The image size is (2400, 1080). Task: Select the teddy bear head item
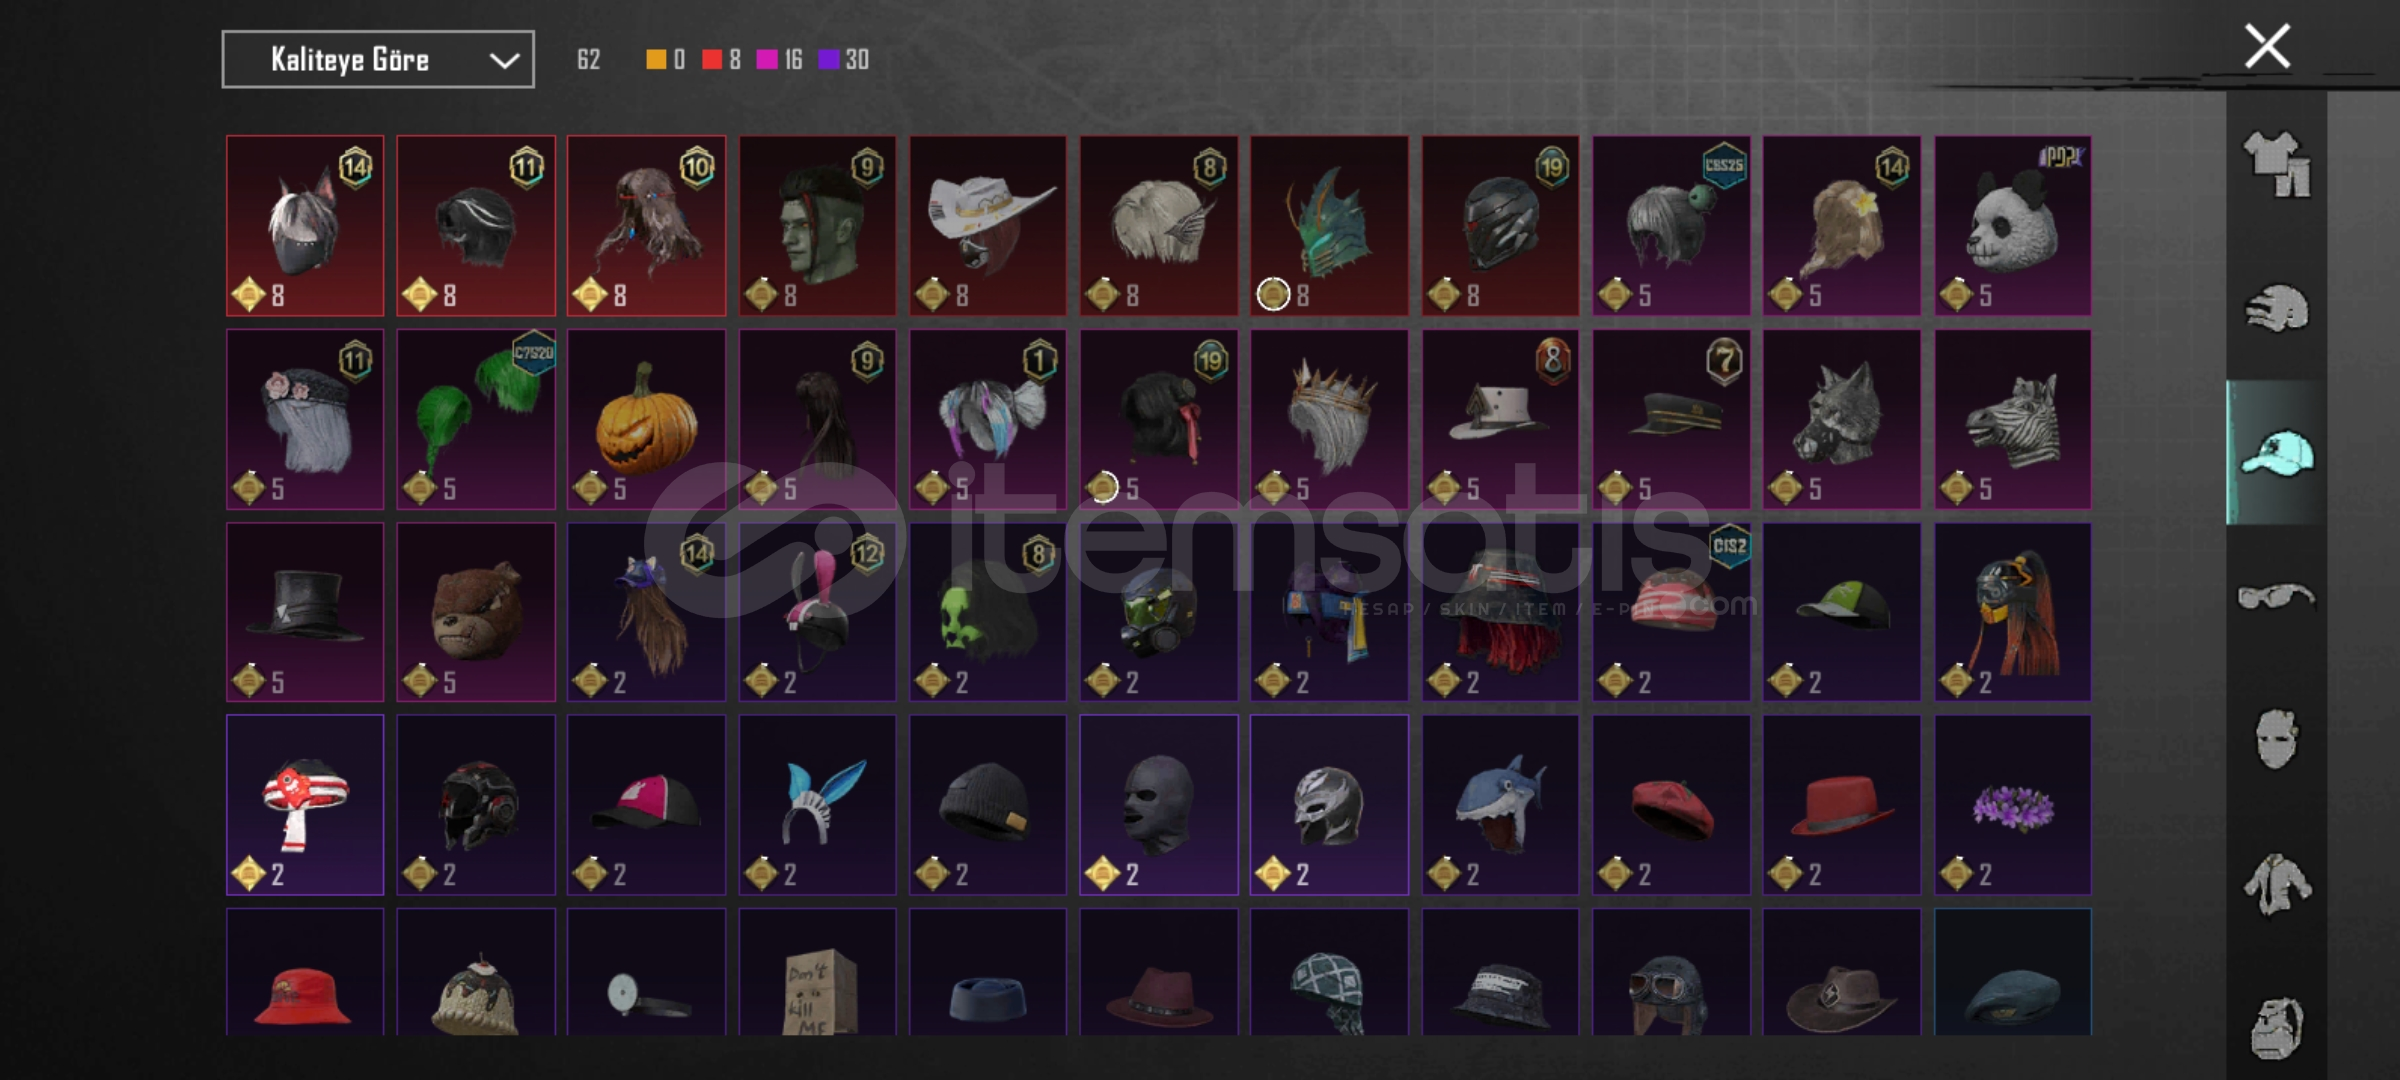point(476,612)
